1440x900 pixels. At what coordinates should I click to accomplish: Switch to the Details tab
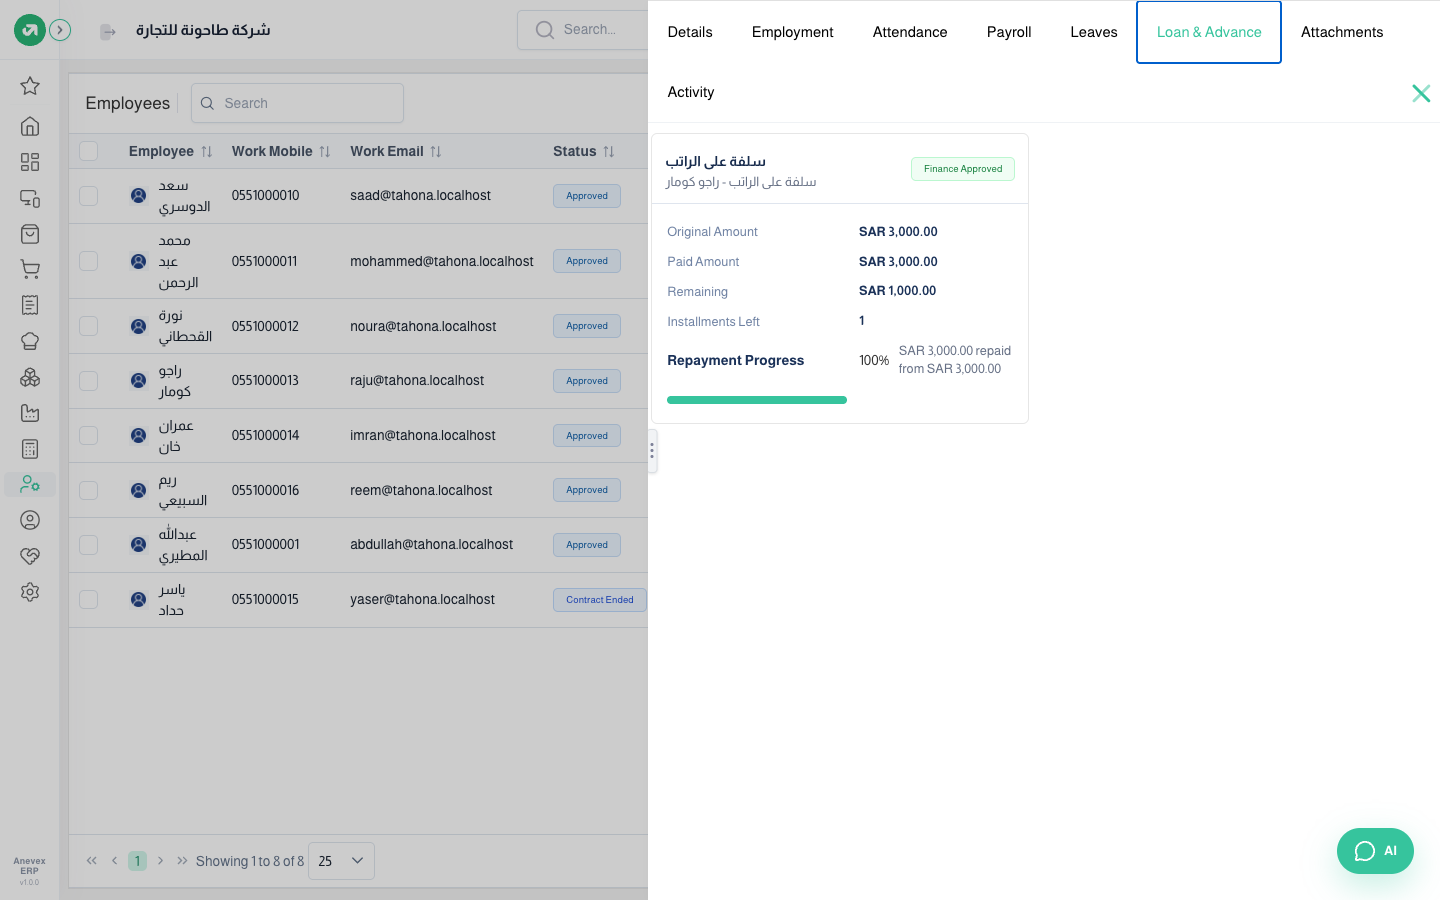coord(690,32)
